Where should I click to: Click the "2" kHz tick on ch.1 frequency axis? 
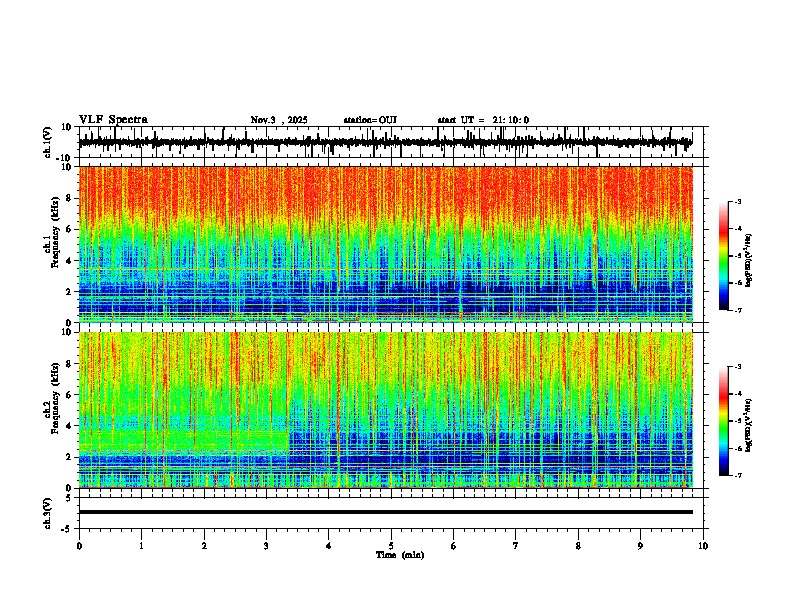pyautogui.click(x=69, y=292)
